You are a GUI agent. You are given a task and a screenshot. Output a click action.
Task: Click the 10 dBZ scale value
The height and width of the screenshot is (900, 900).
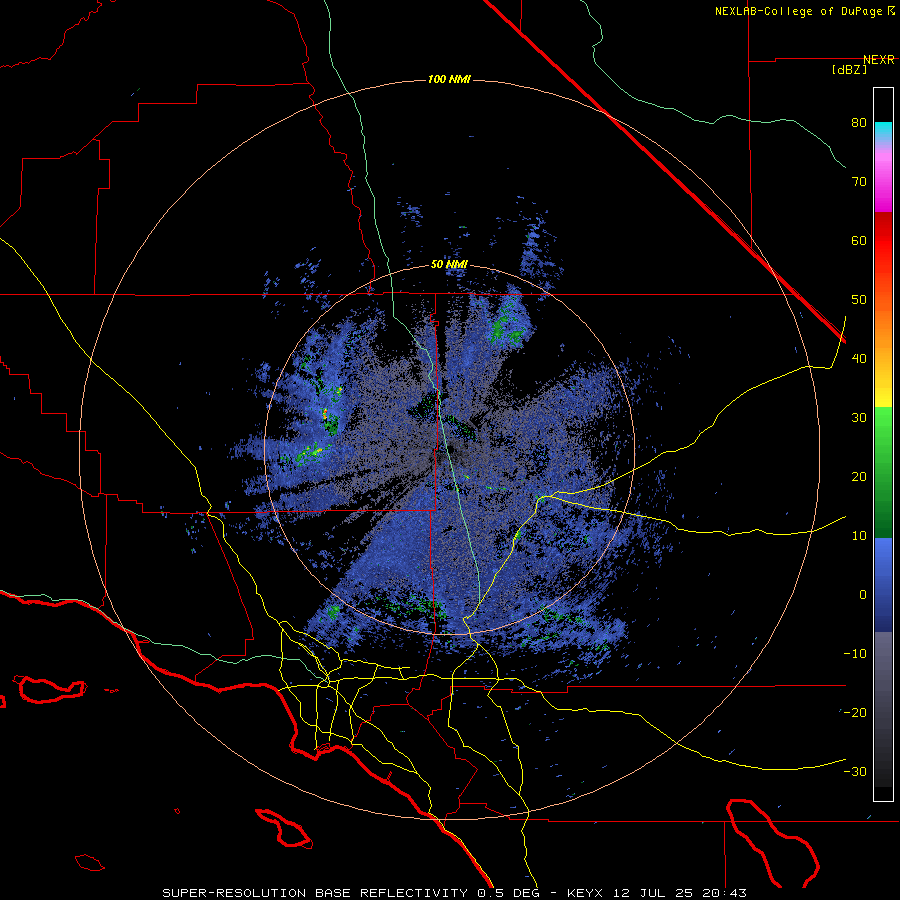click(859, 536)
